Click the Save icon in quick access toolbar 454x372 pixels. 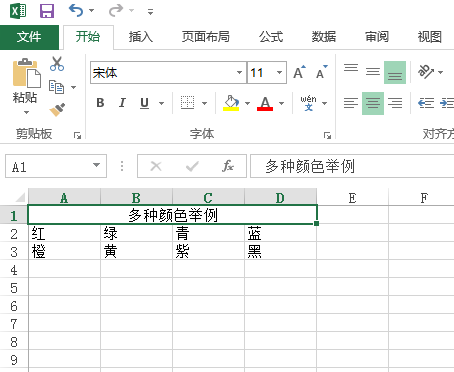[x=47, y=11]
